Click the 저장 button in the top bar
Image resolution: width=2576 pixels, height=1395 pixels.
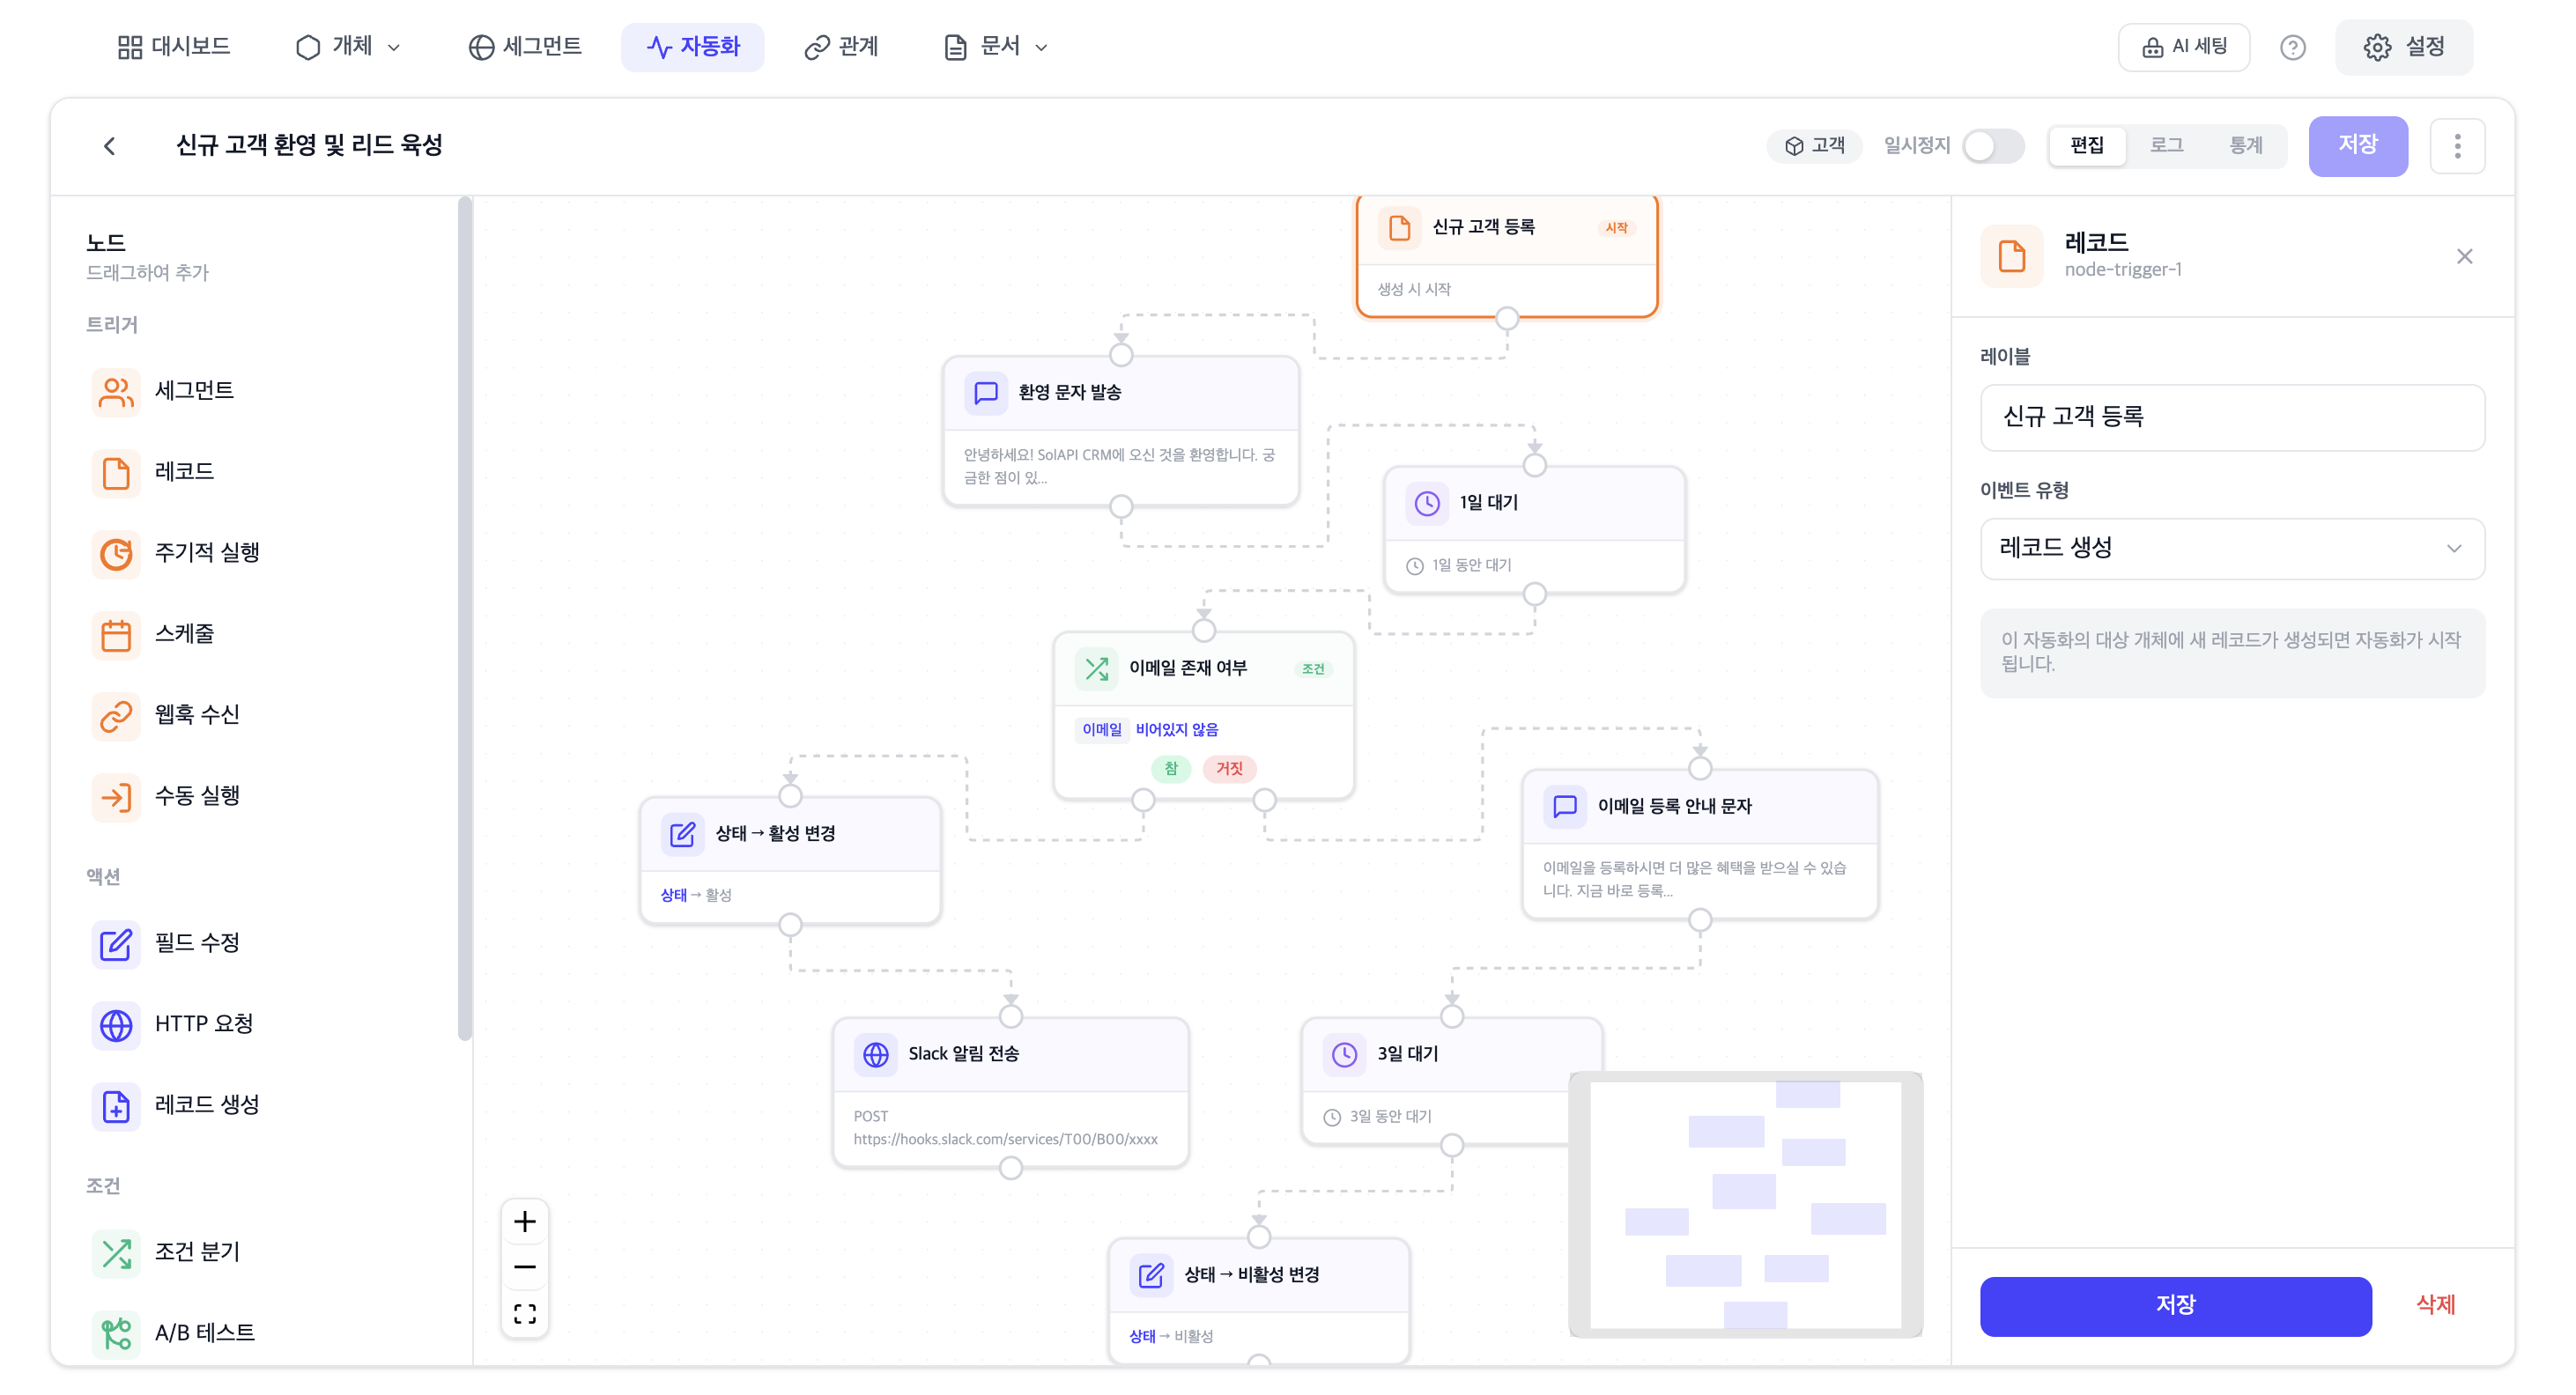pyautogui.click(x=2358, y=146)
